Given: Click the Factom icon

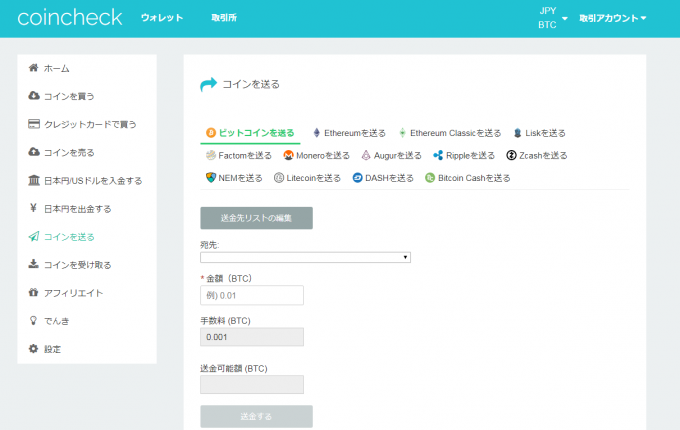Looking at the screenshot, I should point(211,155).
